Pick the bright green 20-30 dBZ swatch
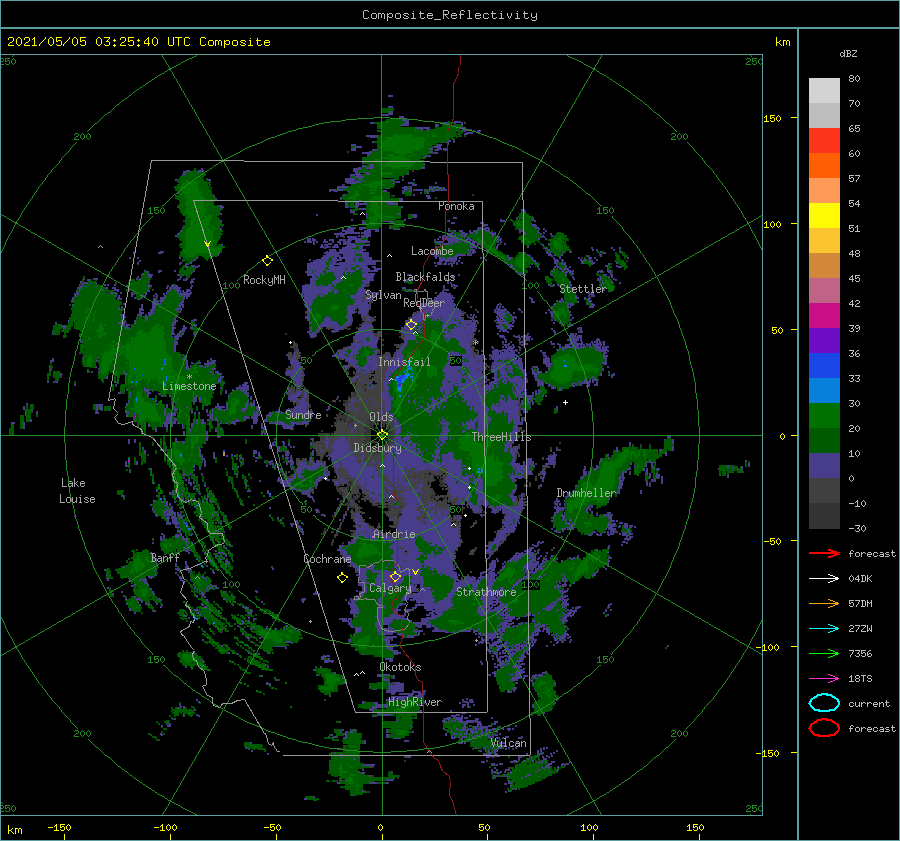Viewport: 900px width, 841px height. point(824,415)
